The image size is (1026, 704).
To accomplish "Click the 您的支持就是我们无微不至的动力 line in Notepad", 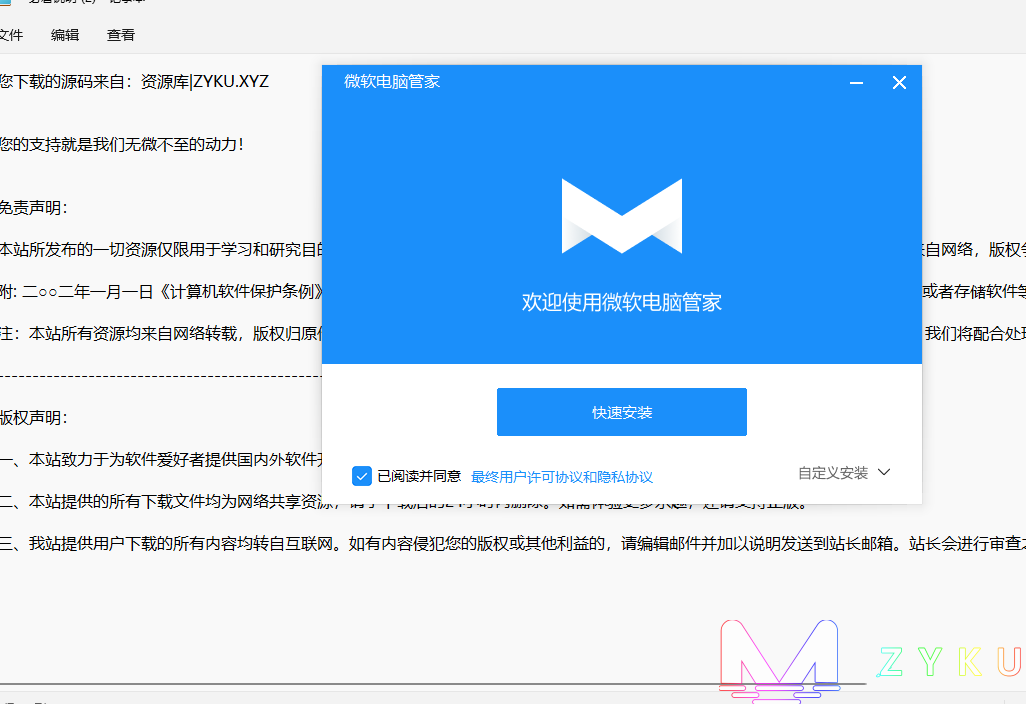I will pyautogui.click(x=122, y=145).
